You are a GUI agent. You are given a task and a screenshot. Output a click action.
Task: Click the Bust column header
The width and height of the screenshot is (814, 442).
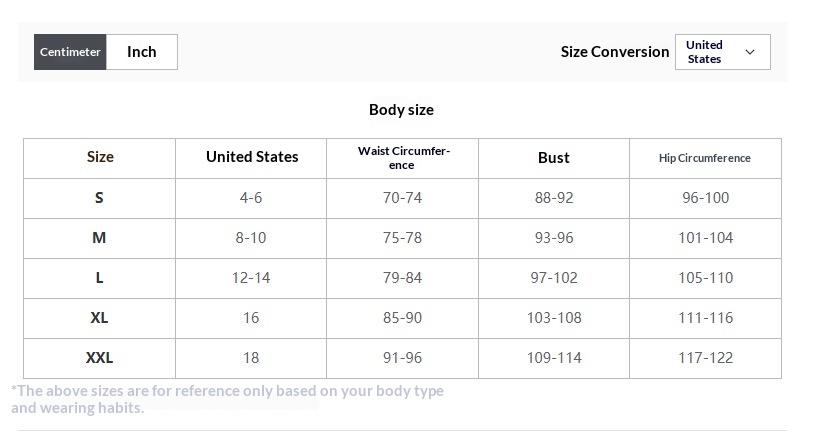coord(554,158)
